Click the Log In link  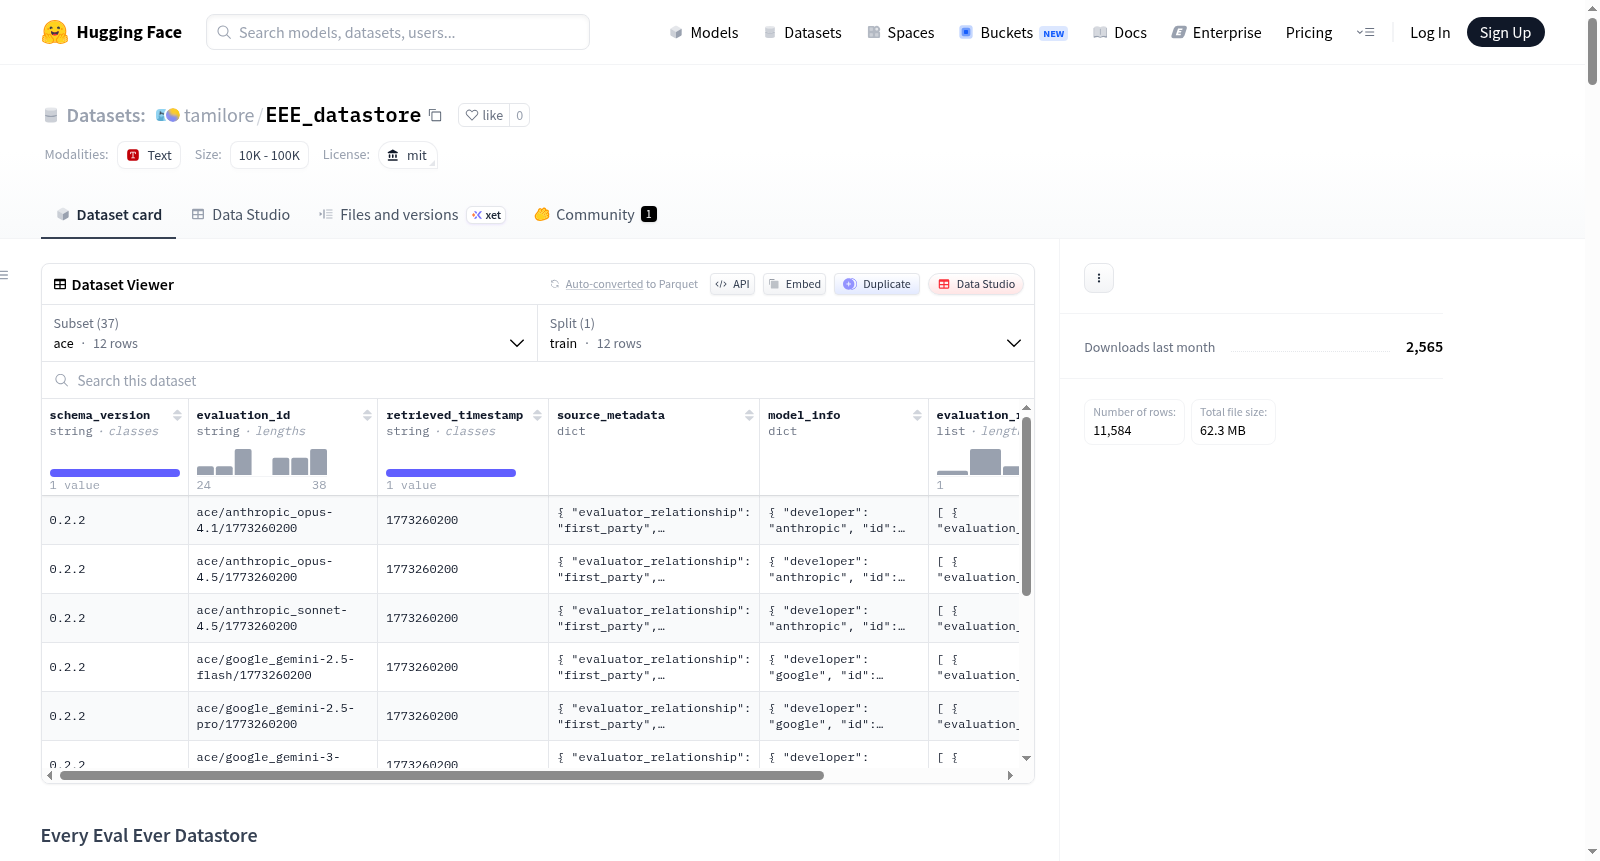click(x=1430, y=32)
